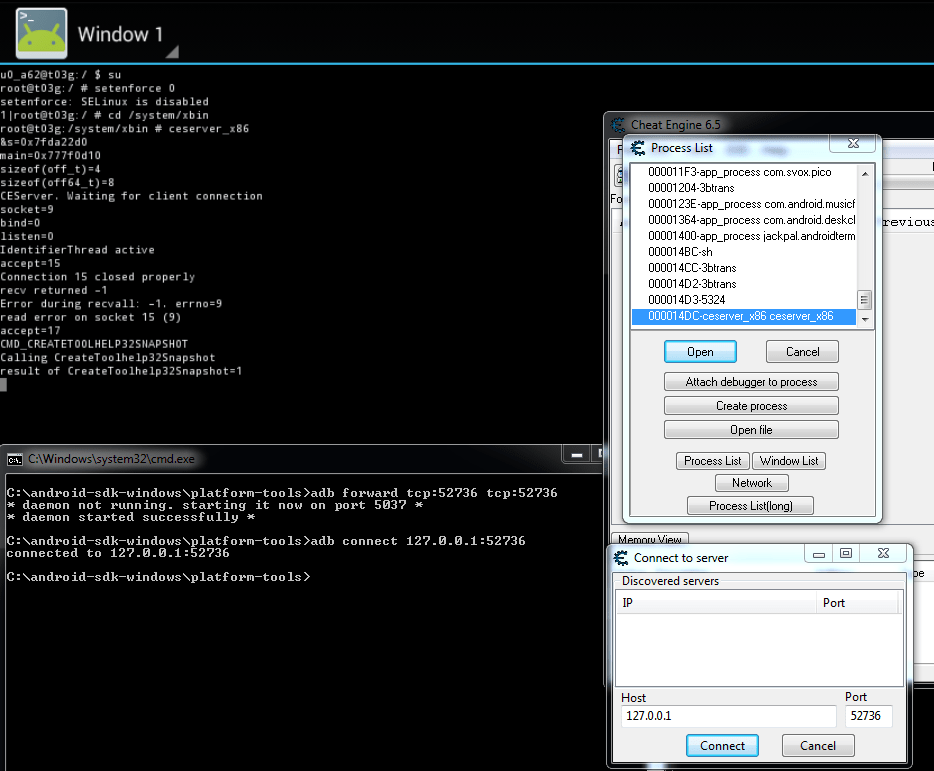This screenshot has width=934, height=771.
Task: Click the Process List(long) button
Action: 751,505
